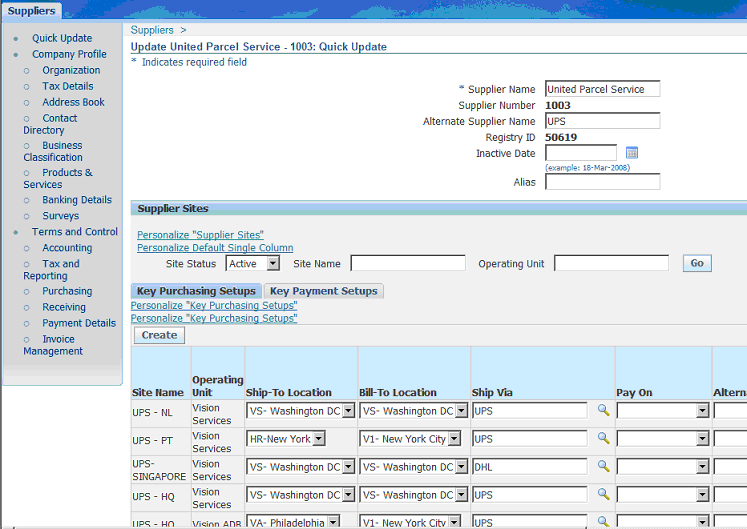Focus the Alternate Supplier Name field
The image size is (747, 529).
coord(602,121)
